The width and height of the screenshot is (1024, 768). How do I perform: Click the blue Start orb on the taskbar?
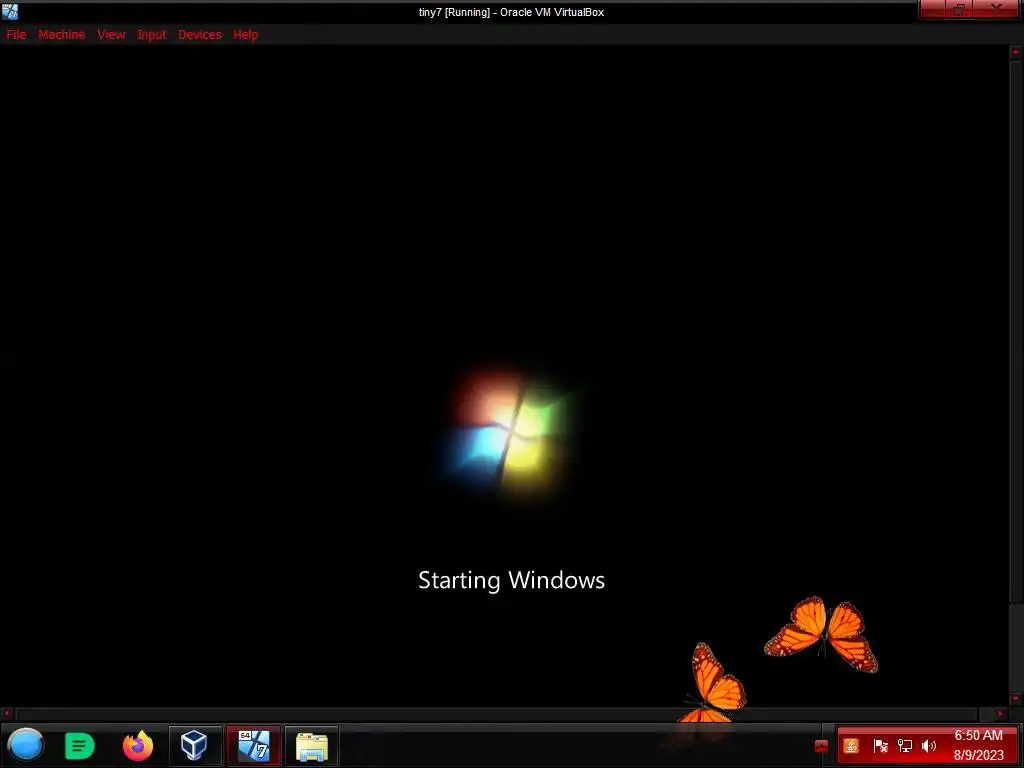click(x=25, y=745)
